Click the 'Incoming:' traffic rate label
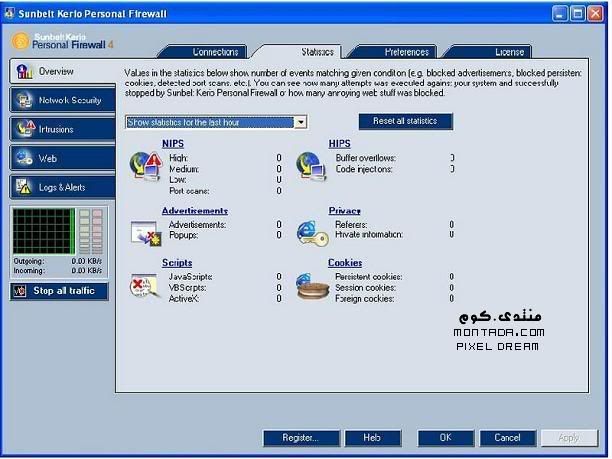 coord(29,270)
